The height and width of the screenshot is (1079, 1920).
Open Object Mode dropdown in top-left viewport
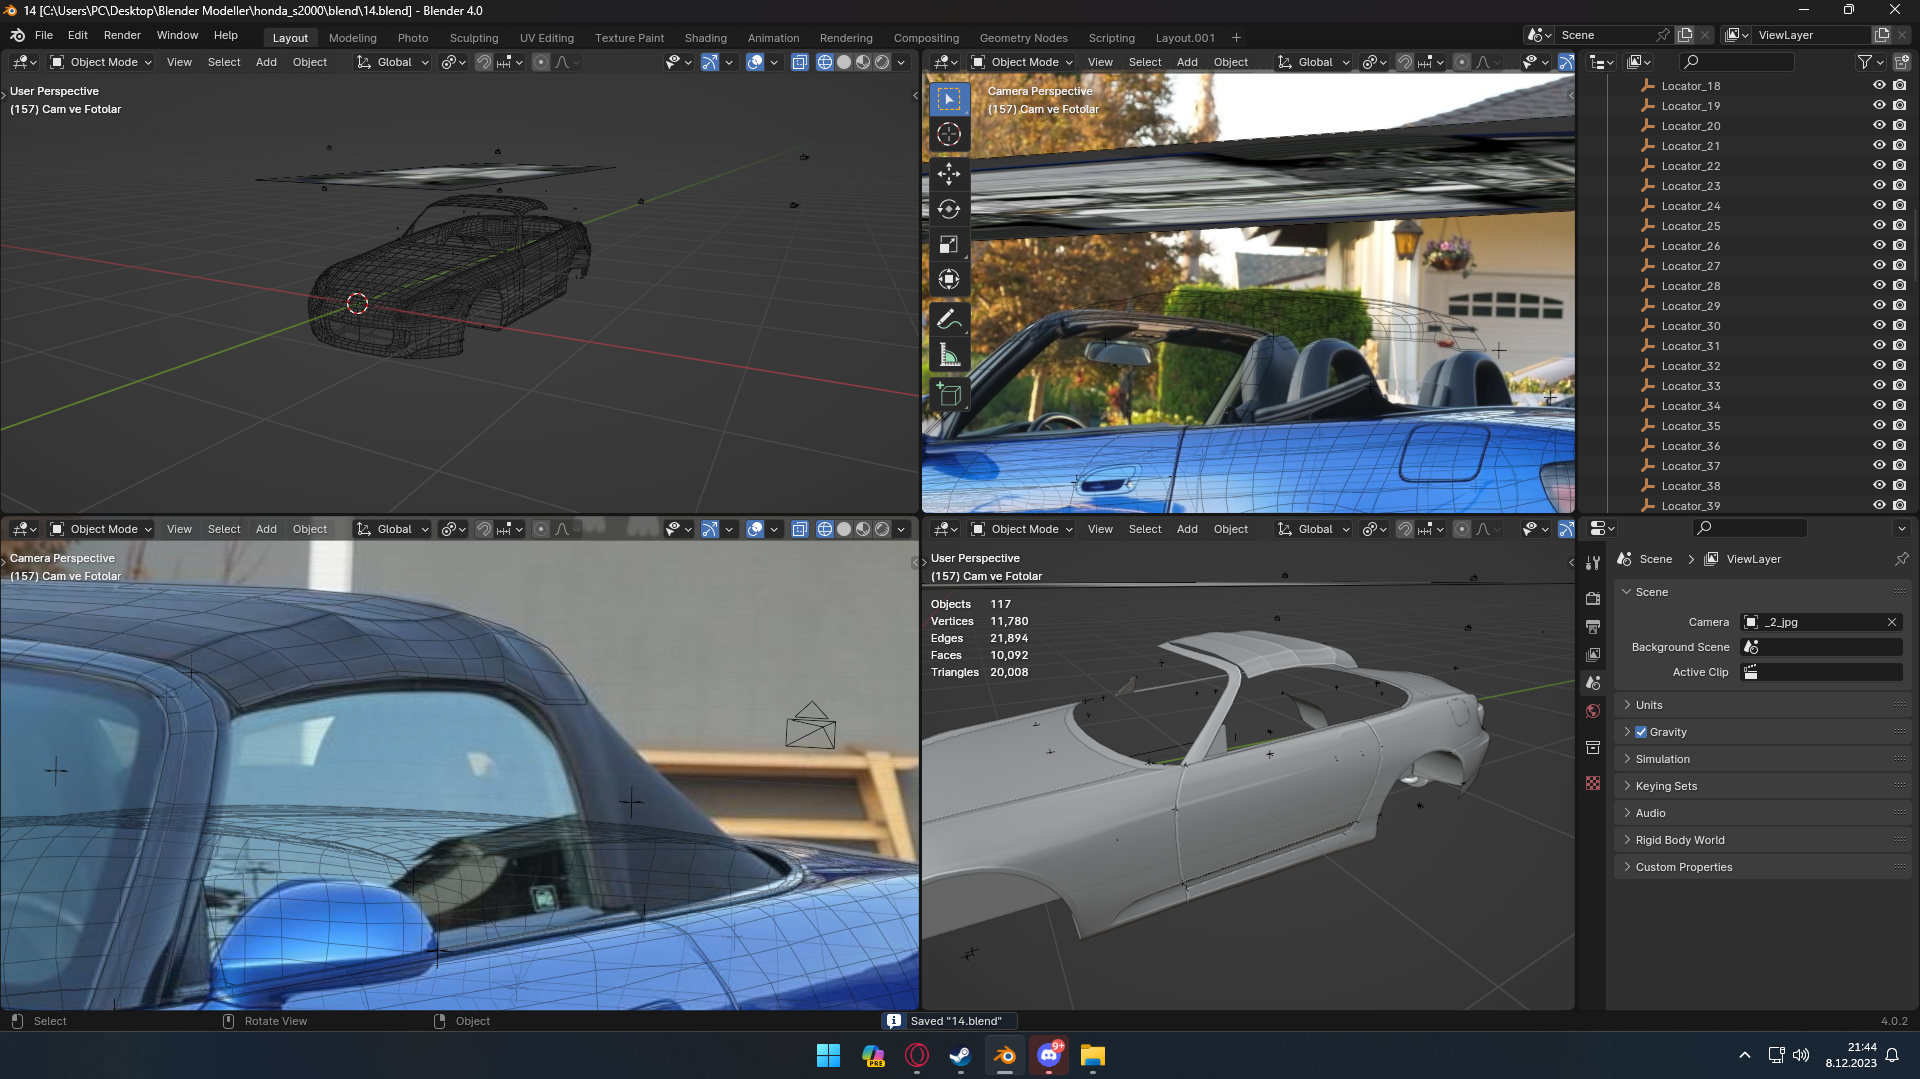click(101, 62)
